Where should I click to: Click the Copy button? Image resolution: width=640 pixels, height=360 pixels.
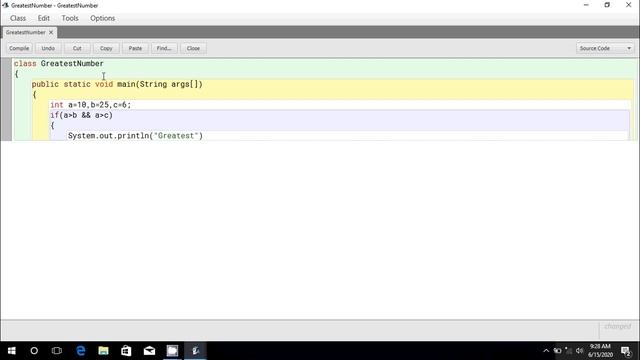(106, 48)
